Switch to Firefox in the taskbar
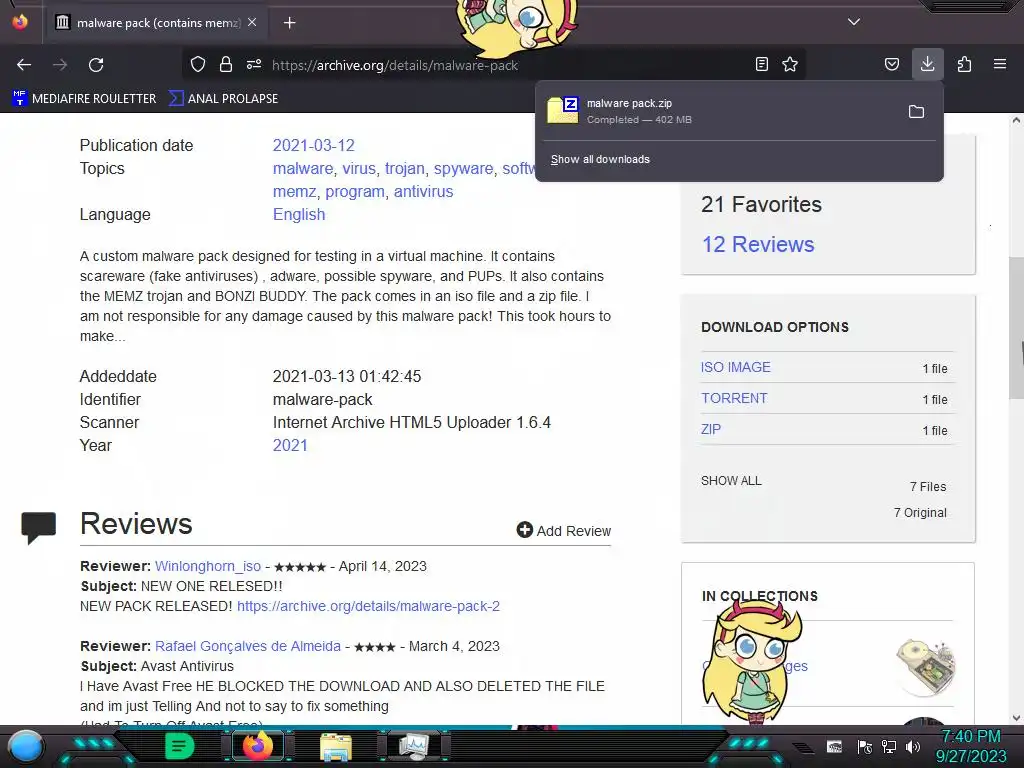 tap(257, 746)
